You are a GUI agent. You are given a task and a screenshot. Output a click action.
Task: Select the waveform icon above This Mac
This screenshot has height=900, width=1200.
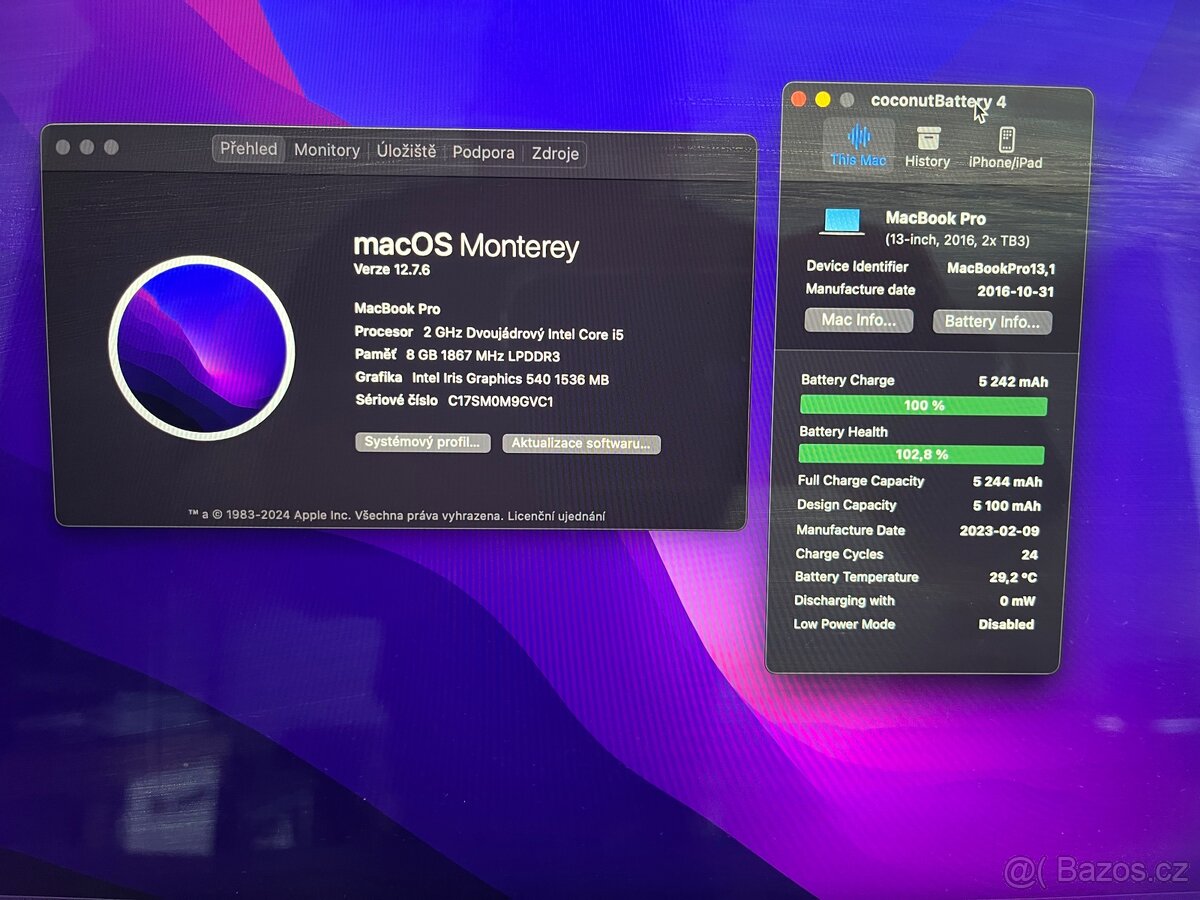(857, 141)
